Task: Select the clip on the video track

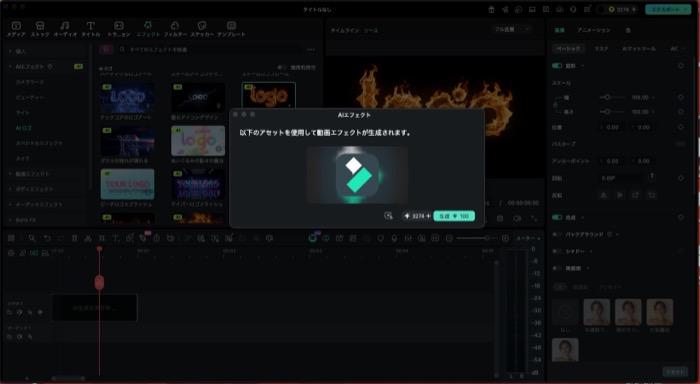Action: 95,308
